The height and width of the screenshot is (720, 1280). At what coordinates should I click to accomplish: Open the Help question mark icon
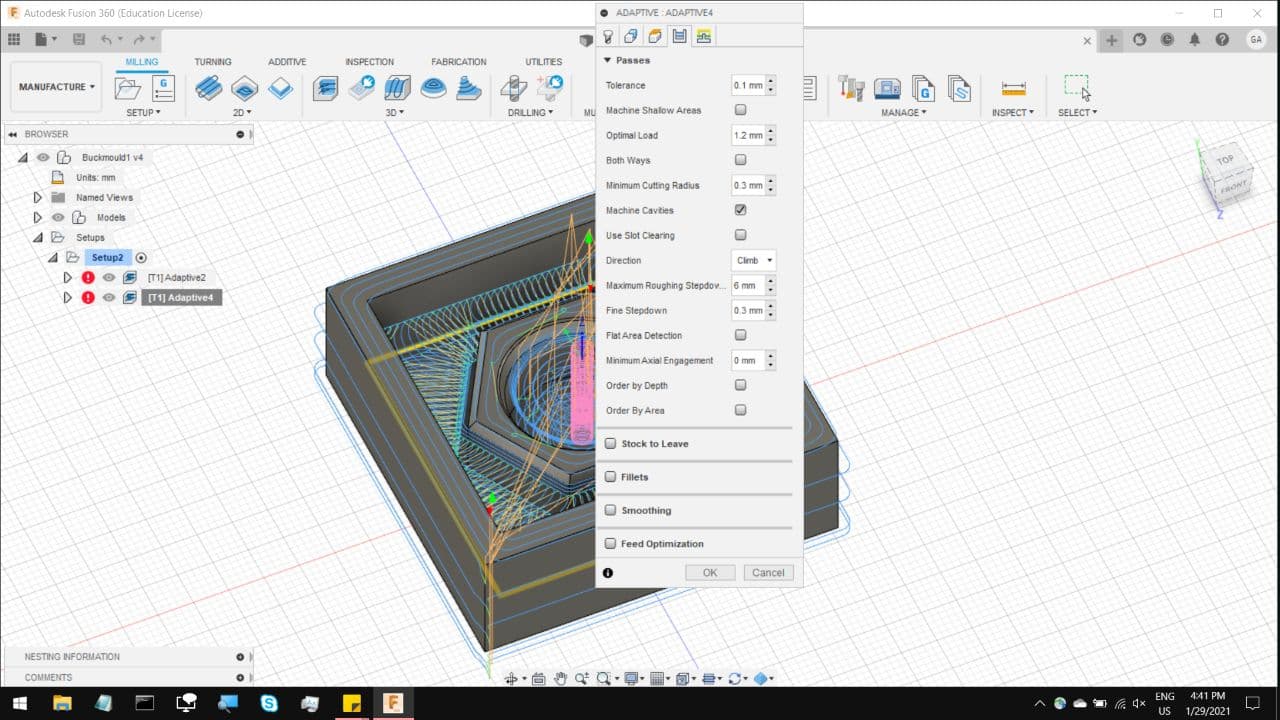[1222, 39]
